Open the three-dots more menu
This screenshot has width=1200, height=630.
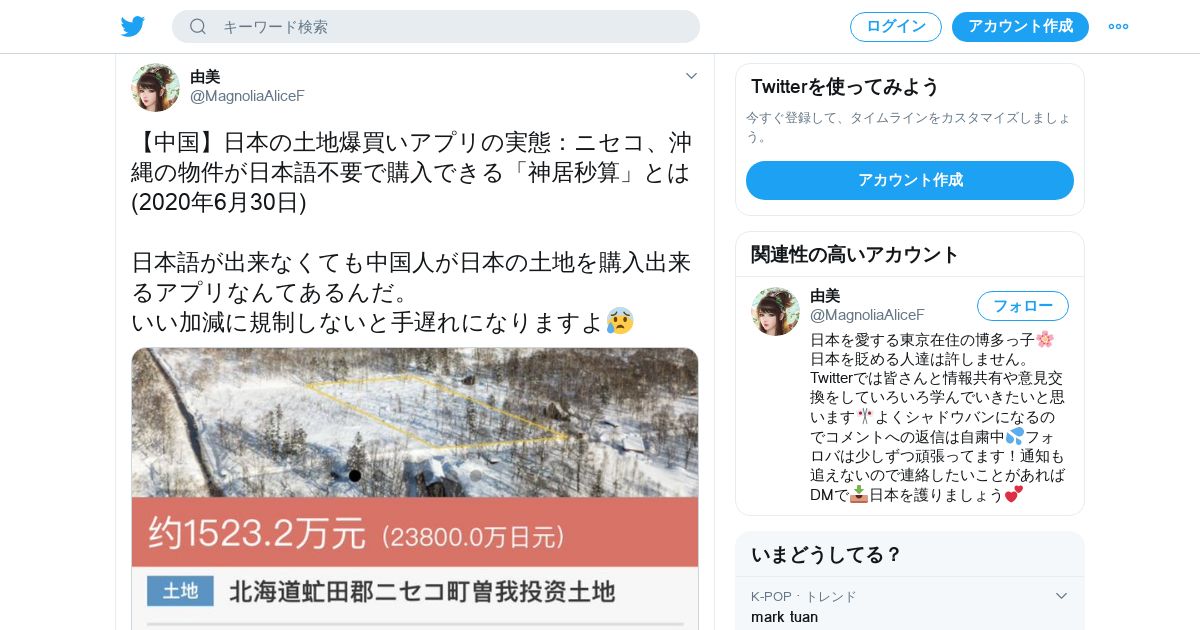point(1118,26)
